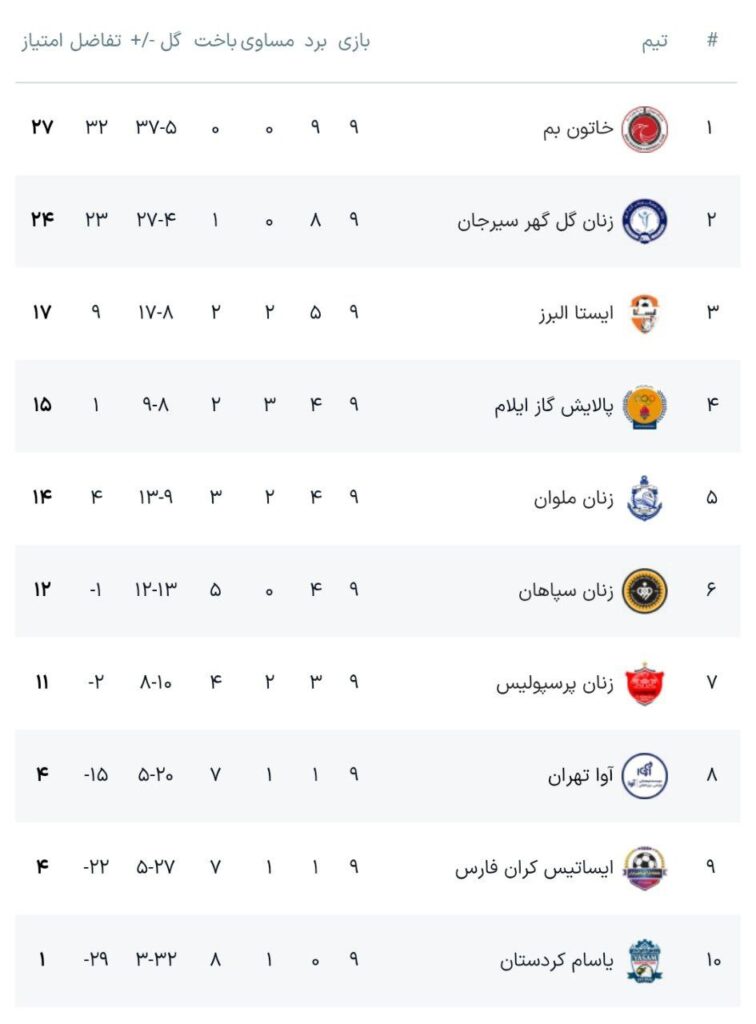Select the یاسام کردستان team name
Viewport: 756px width, 1024px height.
pos(554,960)
